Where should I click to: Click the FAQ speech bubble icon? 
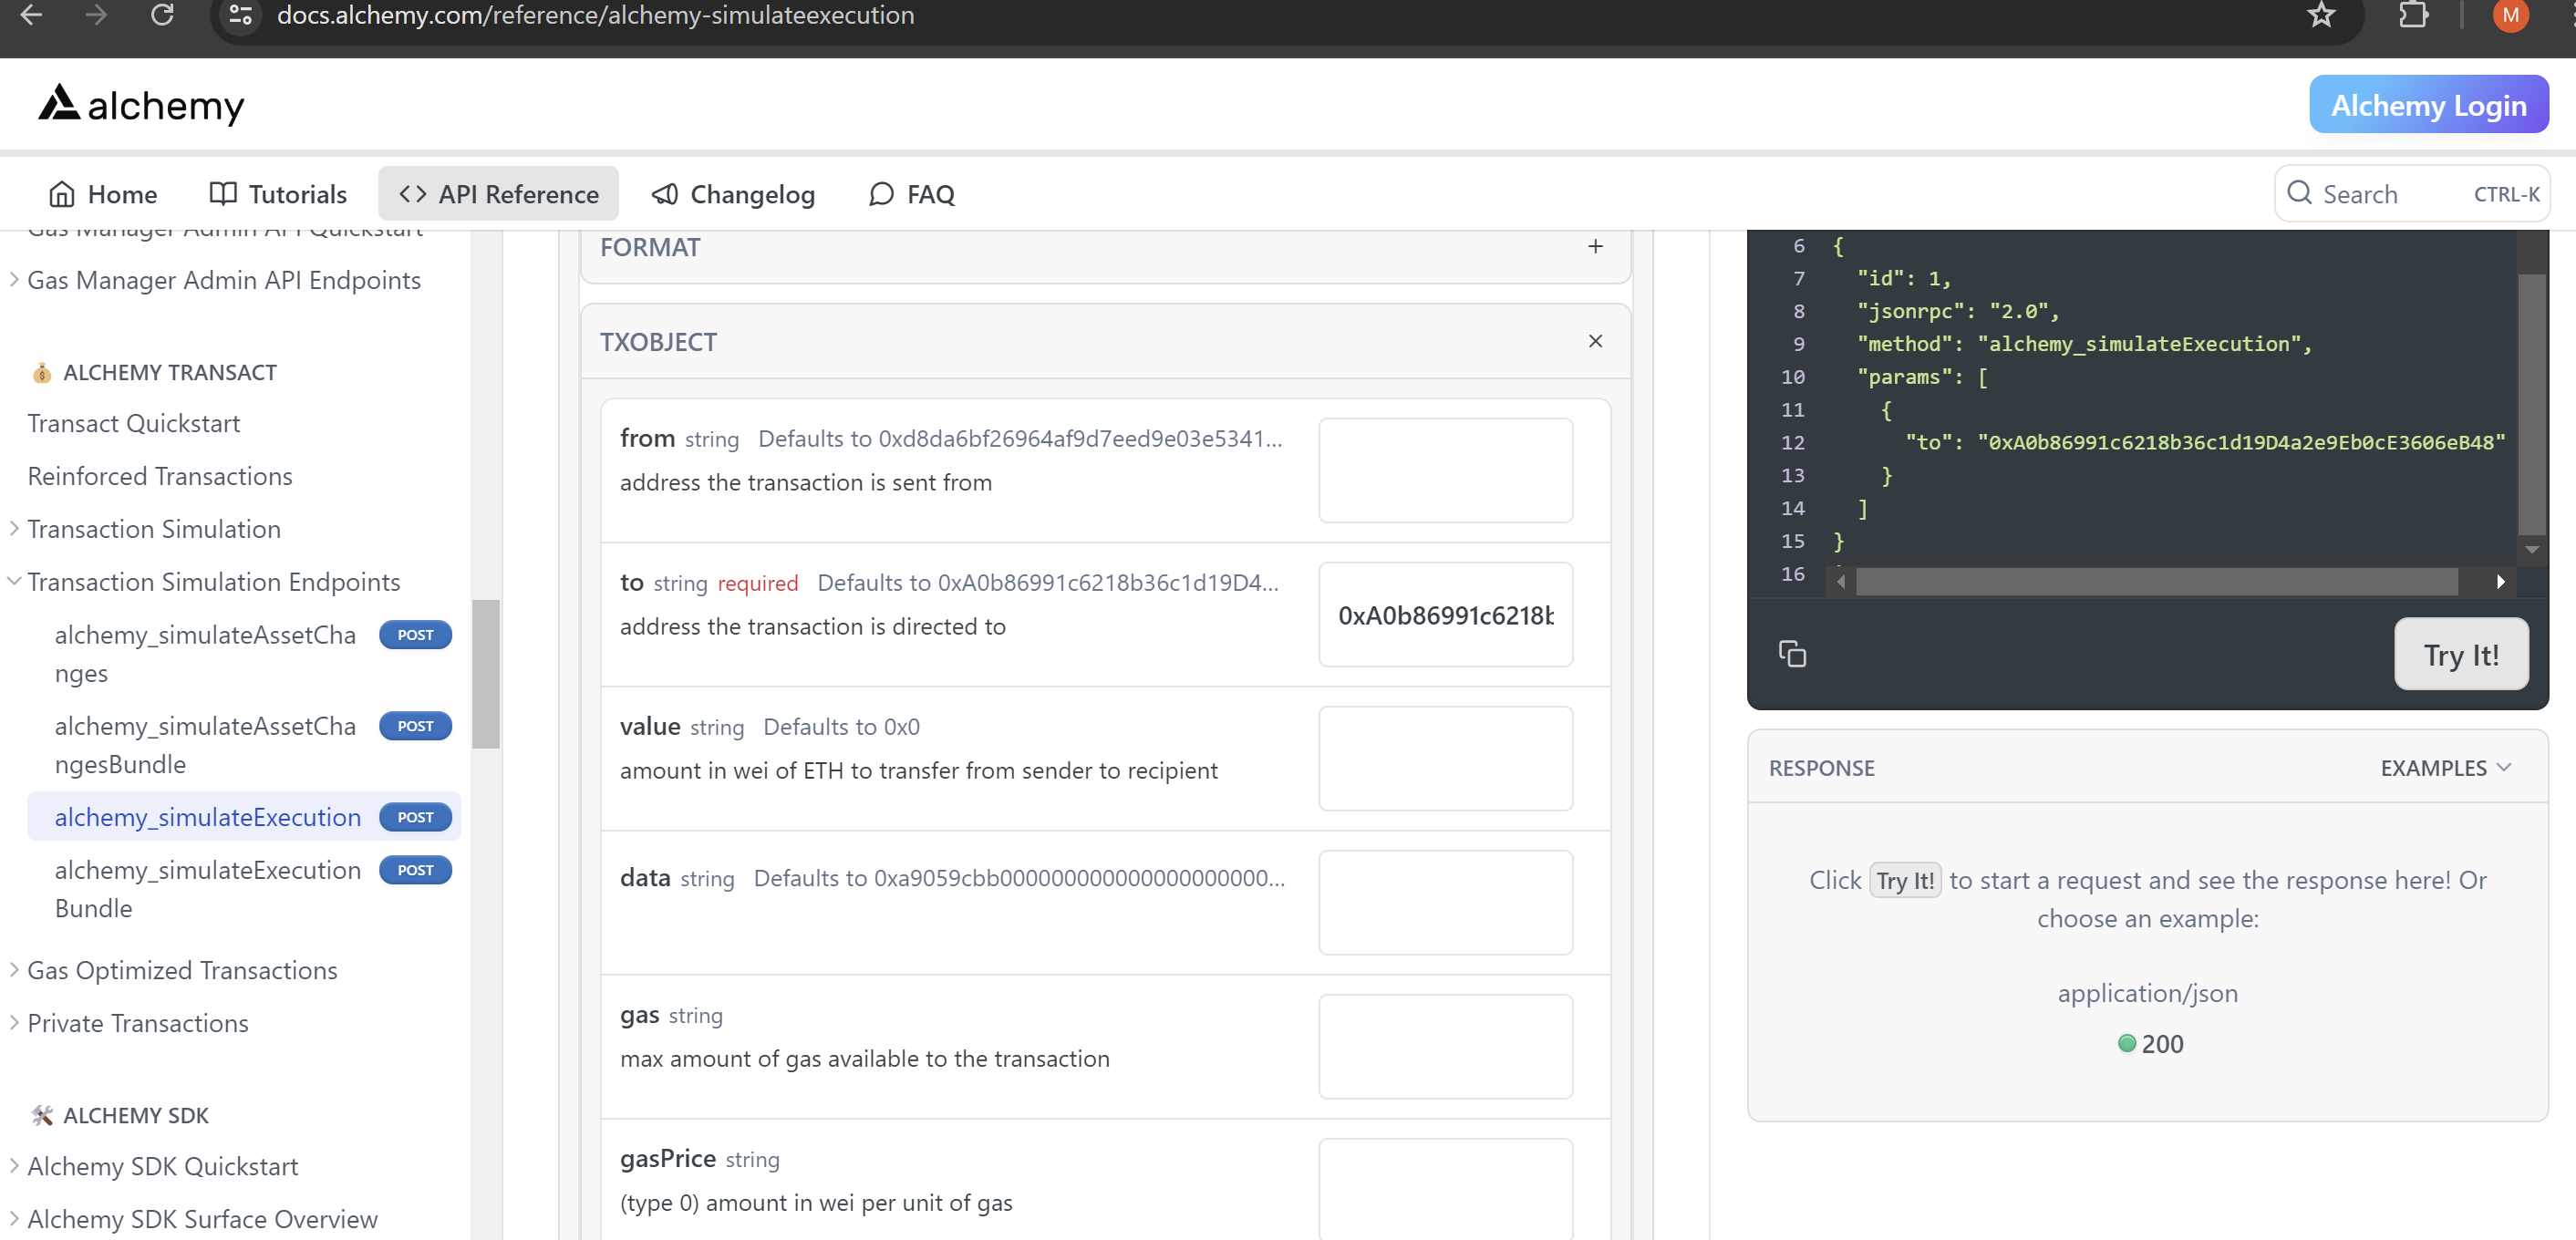(x=881, y=194)
